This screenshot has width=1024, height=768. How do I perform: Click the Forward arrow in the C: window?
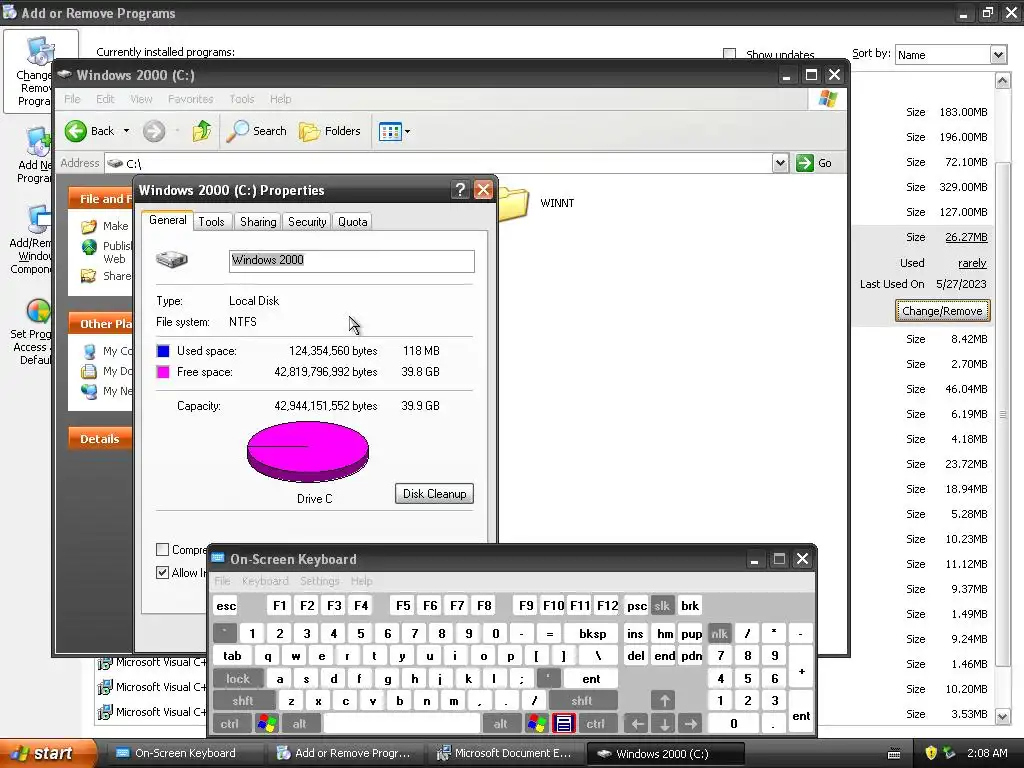click(154, 131)
